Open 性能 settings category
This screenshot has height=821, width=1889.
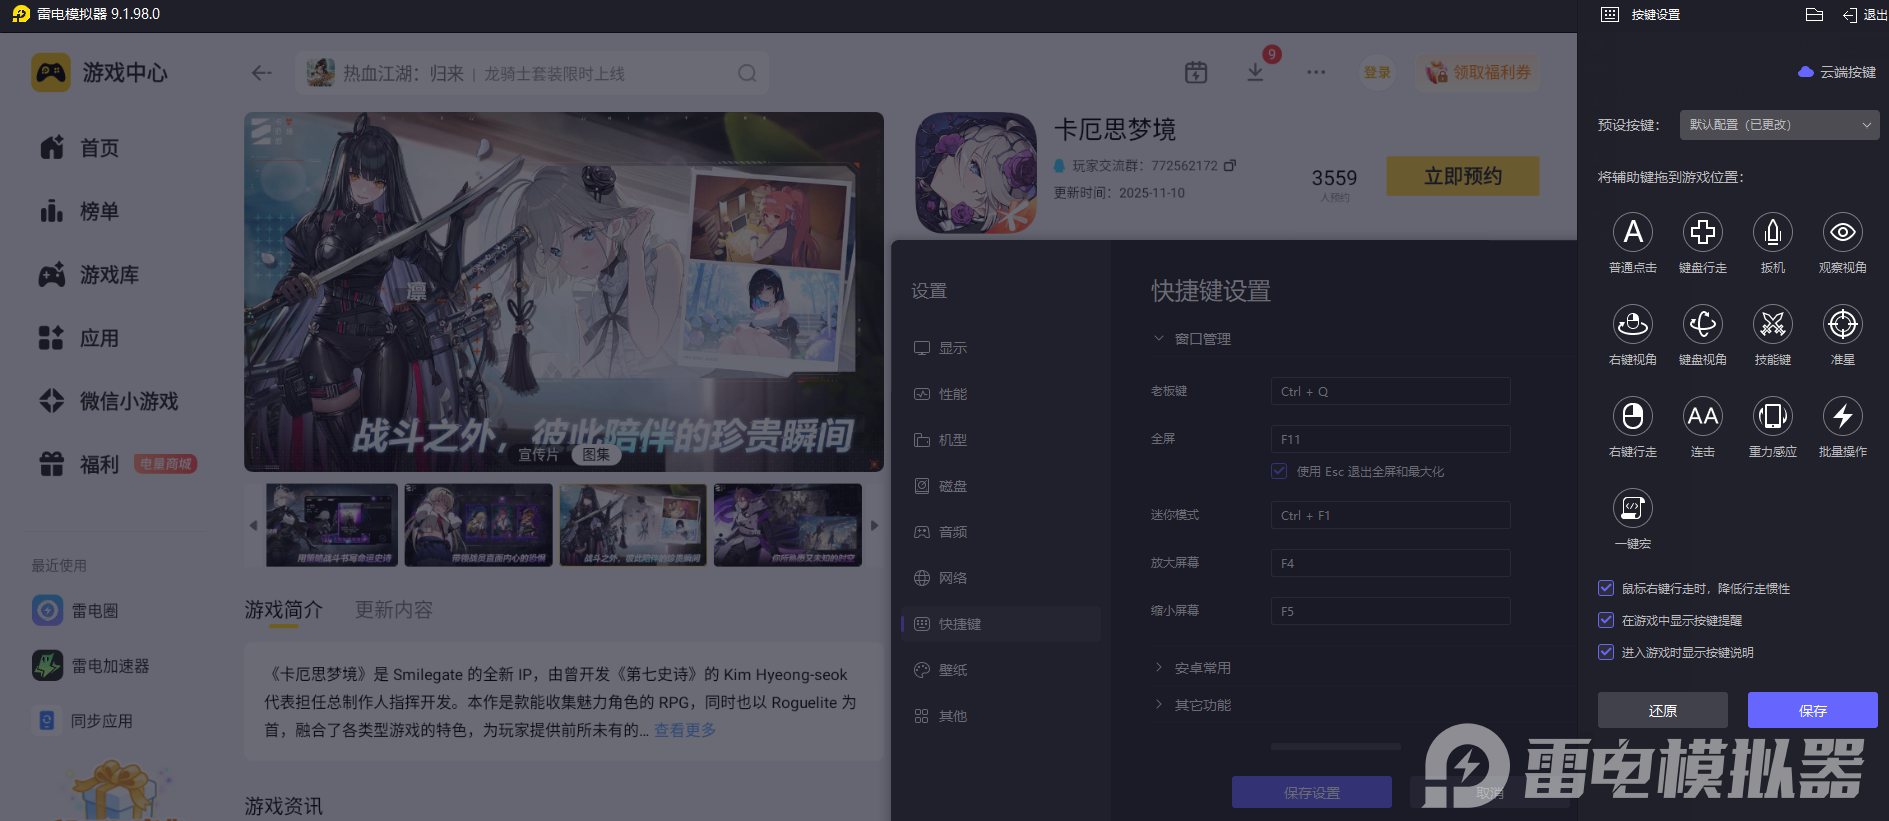click(1001, 394)
